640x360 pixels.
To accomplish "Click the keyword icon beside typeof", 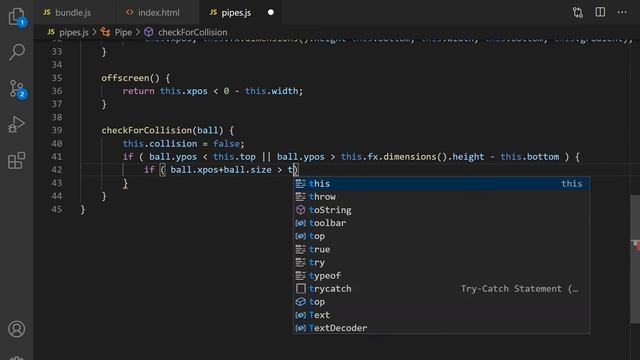I will [301, 276].
